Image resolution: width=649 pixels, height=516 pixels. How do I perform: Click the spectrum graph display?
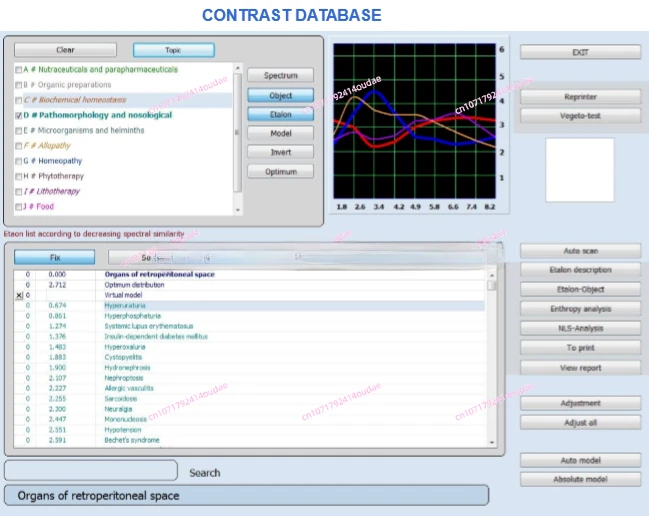(x=414, y=121)
